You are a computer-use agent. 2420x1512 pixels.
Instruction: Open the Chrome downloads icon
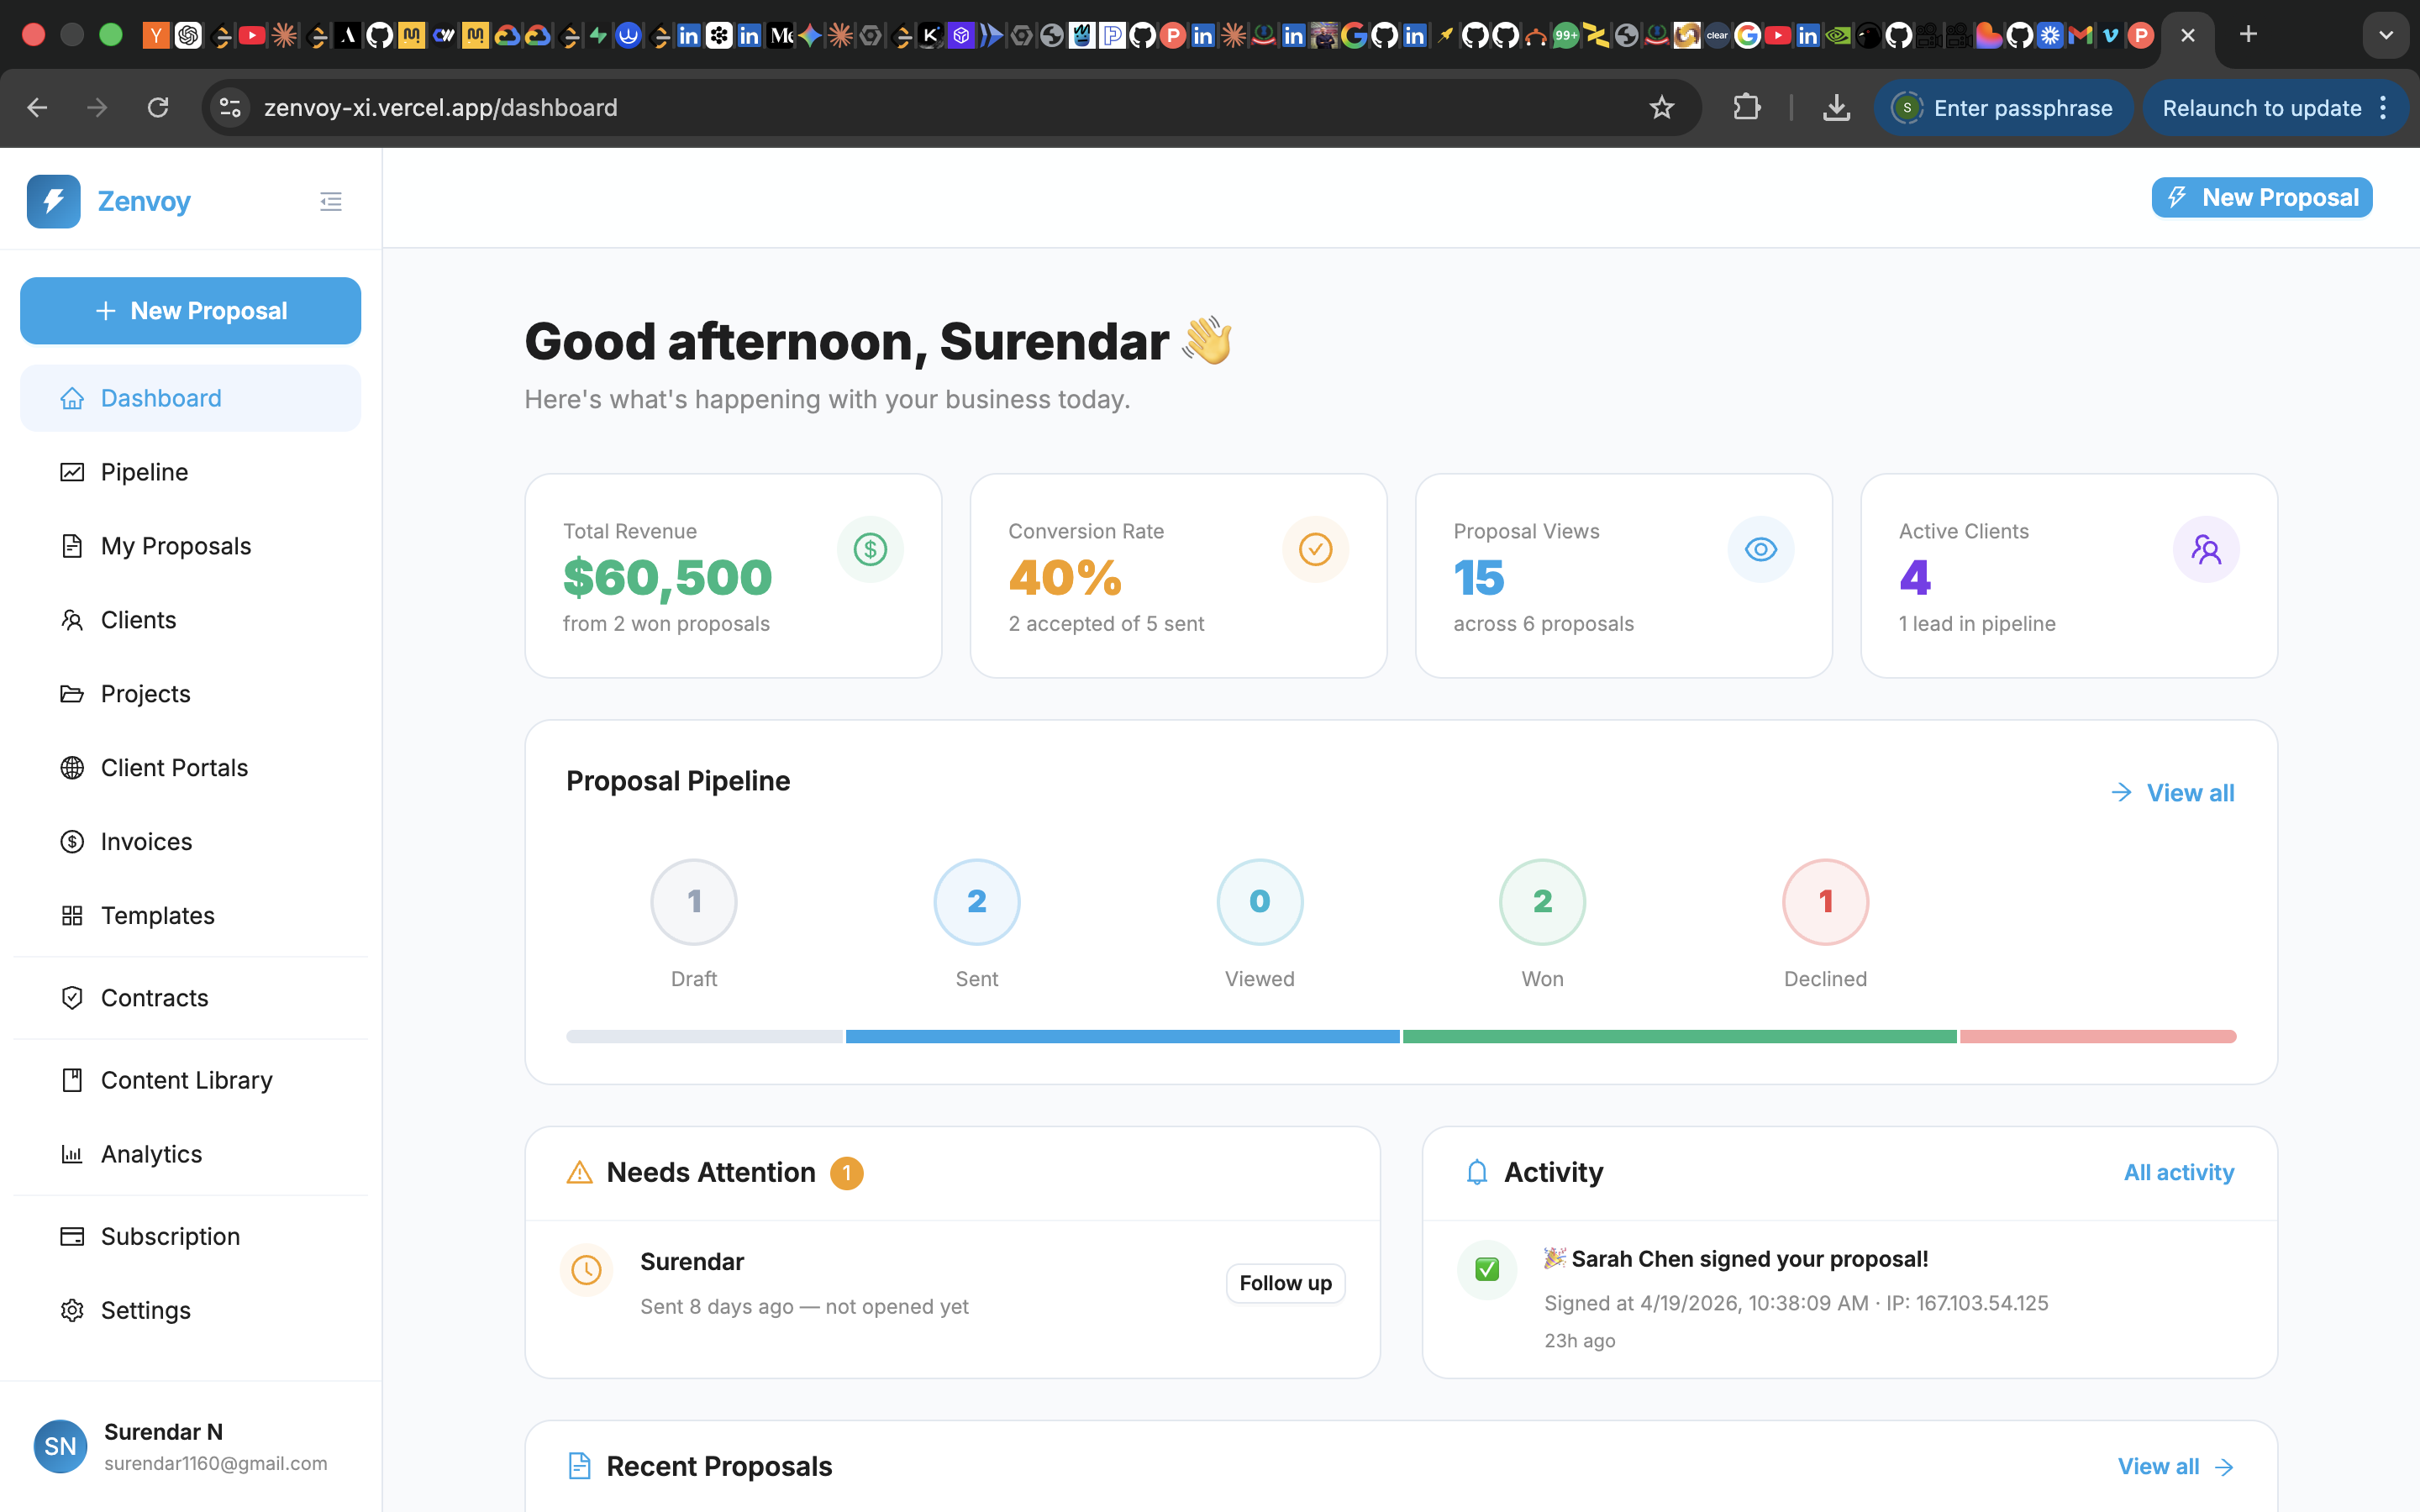1836,108
